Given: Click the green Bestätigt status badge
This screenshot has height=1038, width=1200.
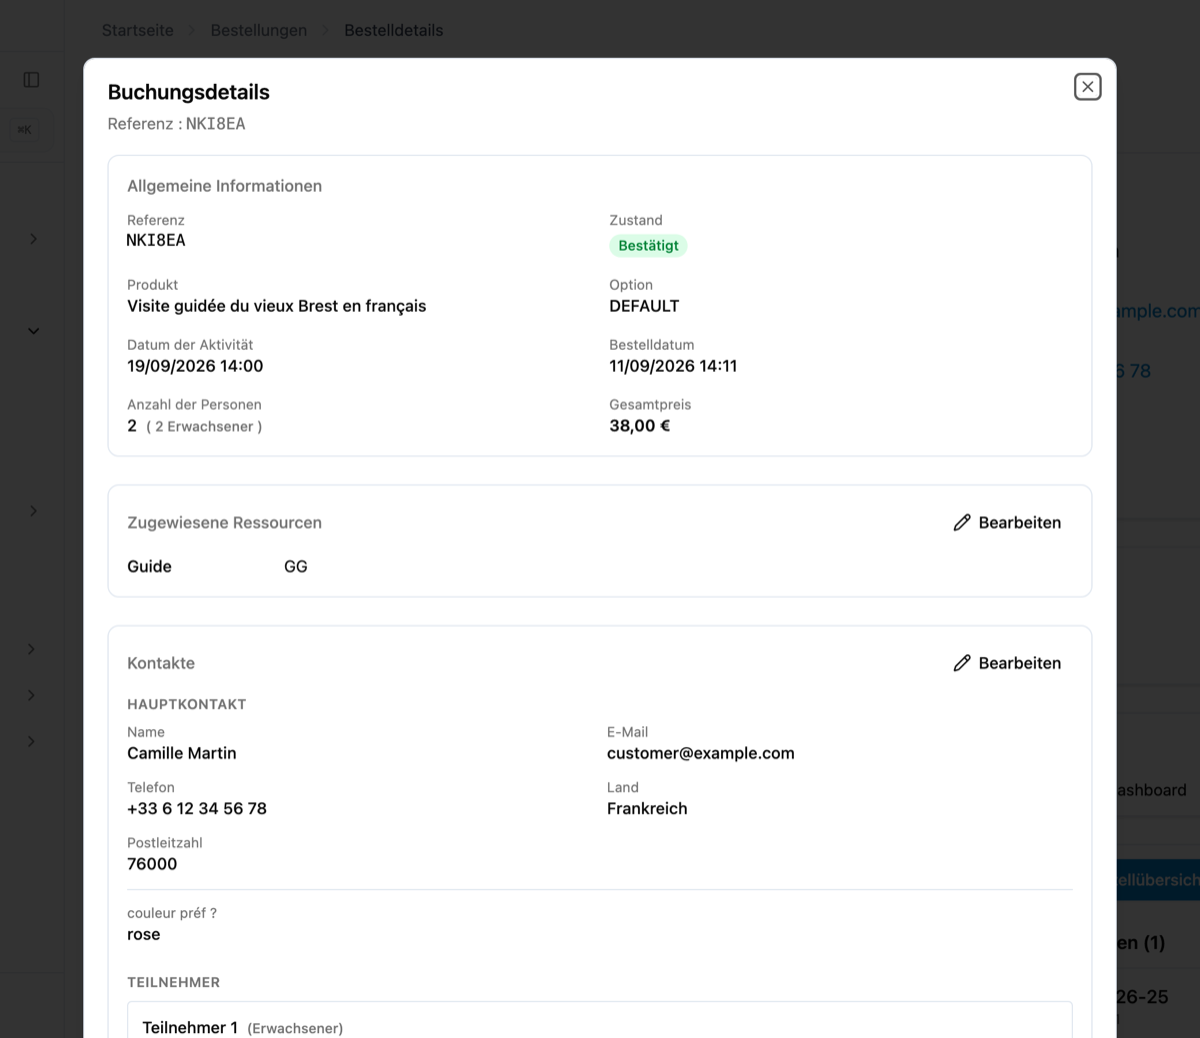Looking at the screenshot, I should tap(648, 246).
